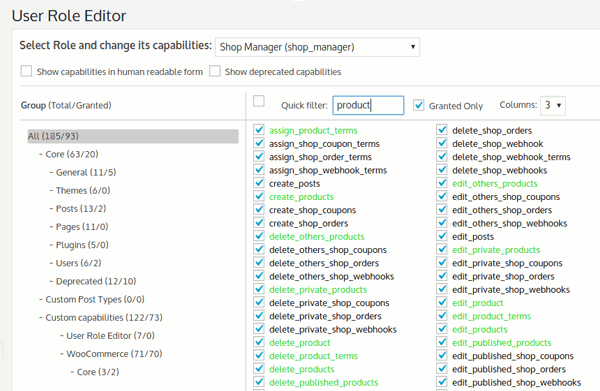The width and height of the screenshot is (600, 391).
Task: Uncheck the create_posts capability
Action: point(259,183)
